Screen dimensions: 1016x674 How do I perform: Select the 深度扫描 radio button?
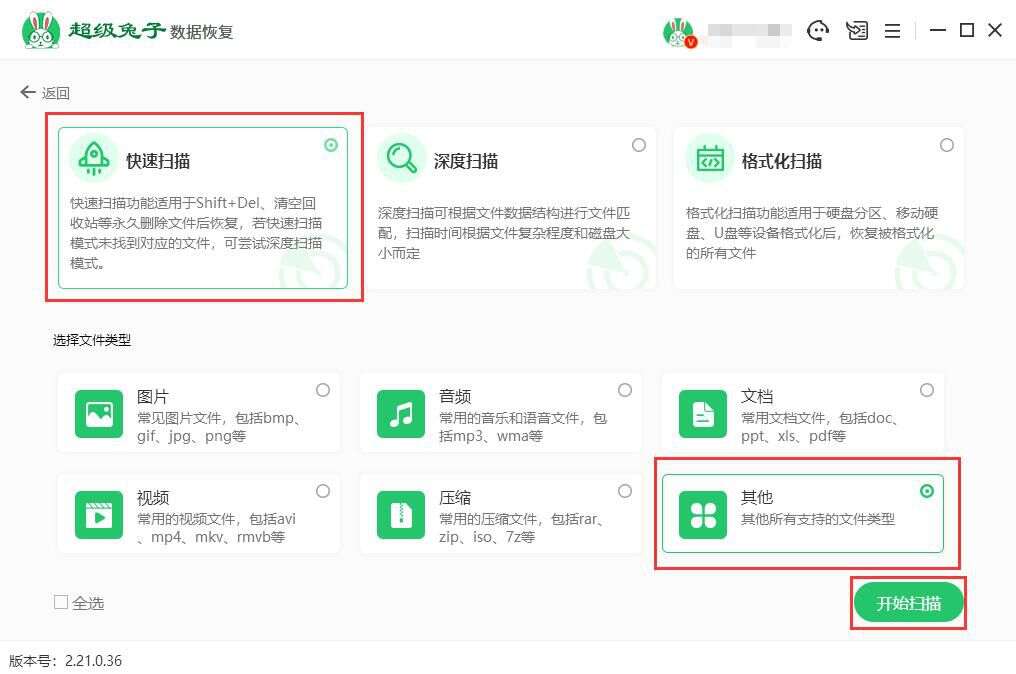click(x=639, y=145)
